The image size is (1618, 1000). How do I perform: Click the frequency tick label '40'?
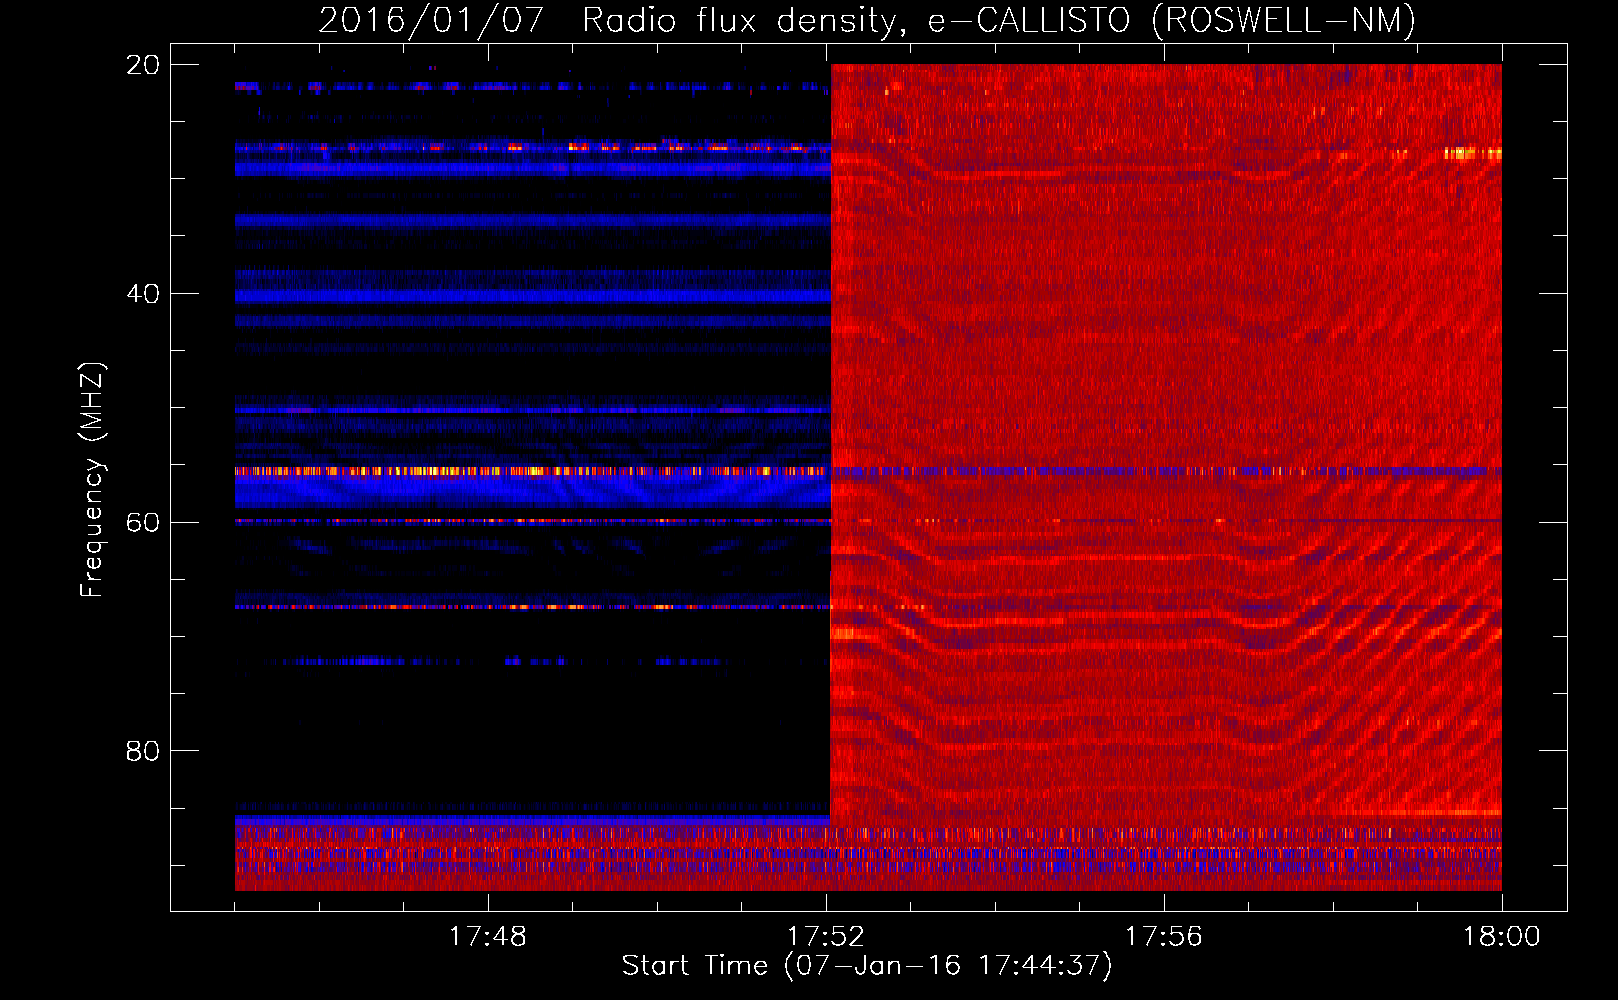pyautogui.click(x=142, y=294)
